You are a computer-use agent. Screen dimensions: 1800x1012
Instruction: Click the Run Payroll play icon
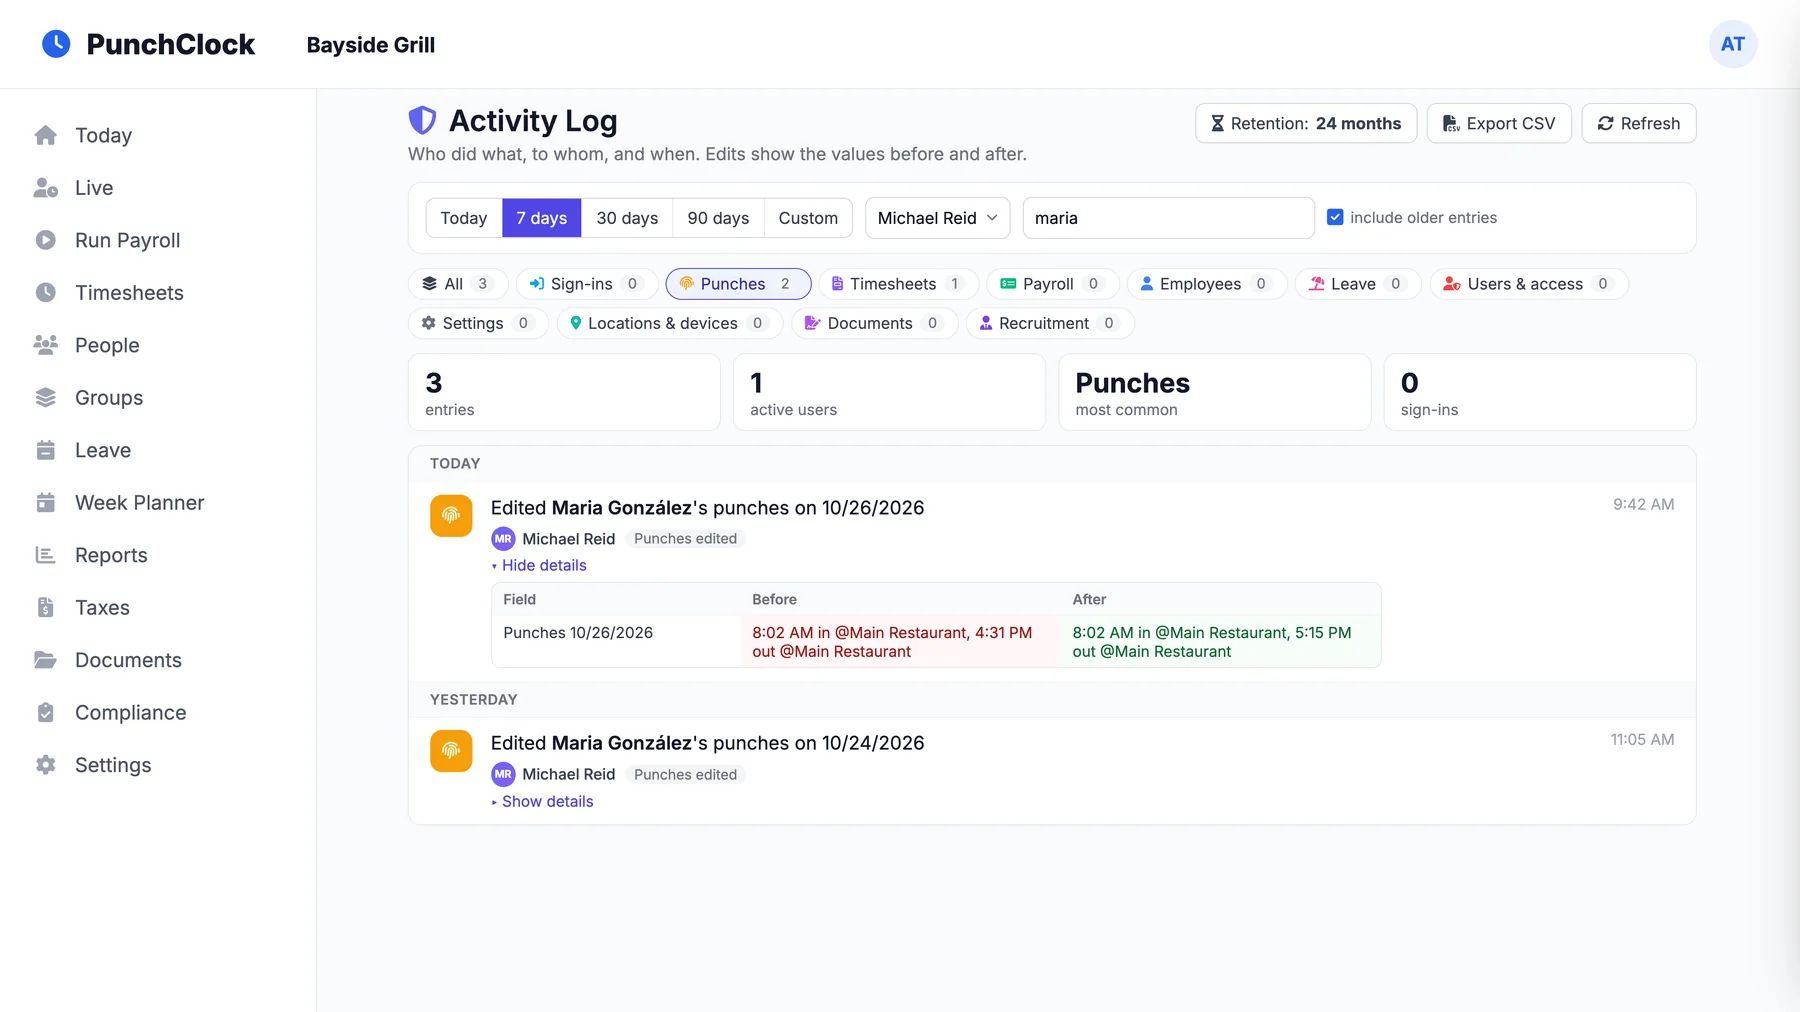click(46, 240)
